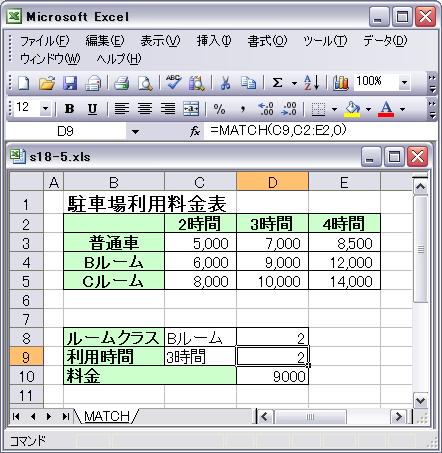Open the zoom 100% dropdown
This screenshot has height=453, width=442.
[404, 82]
